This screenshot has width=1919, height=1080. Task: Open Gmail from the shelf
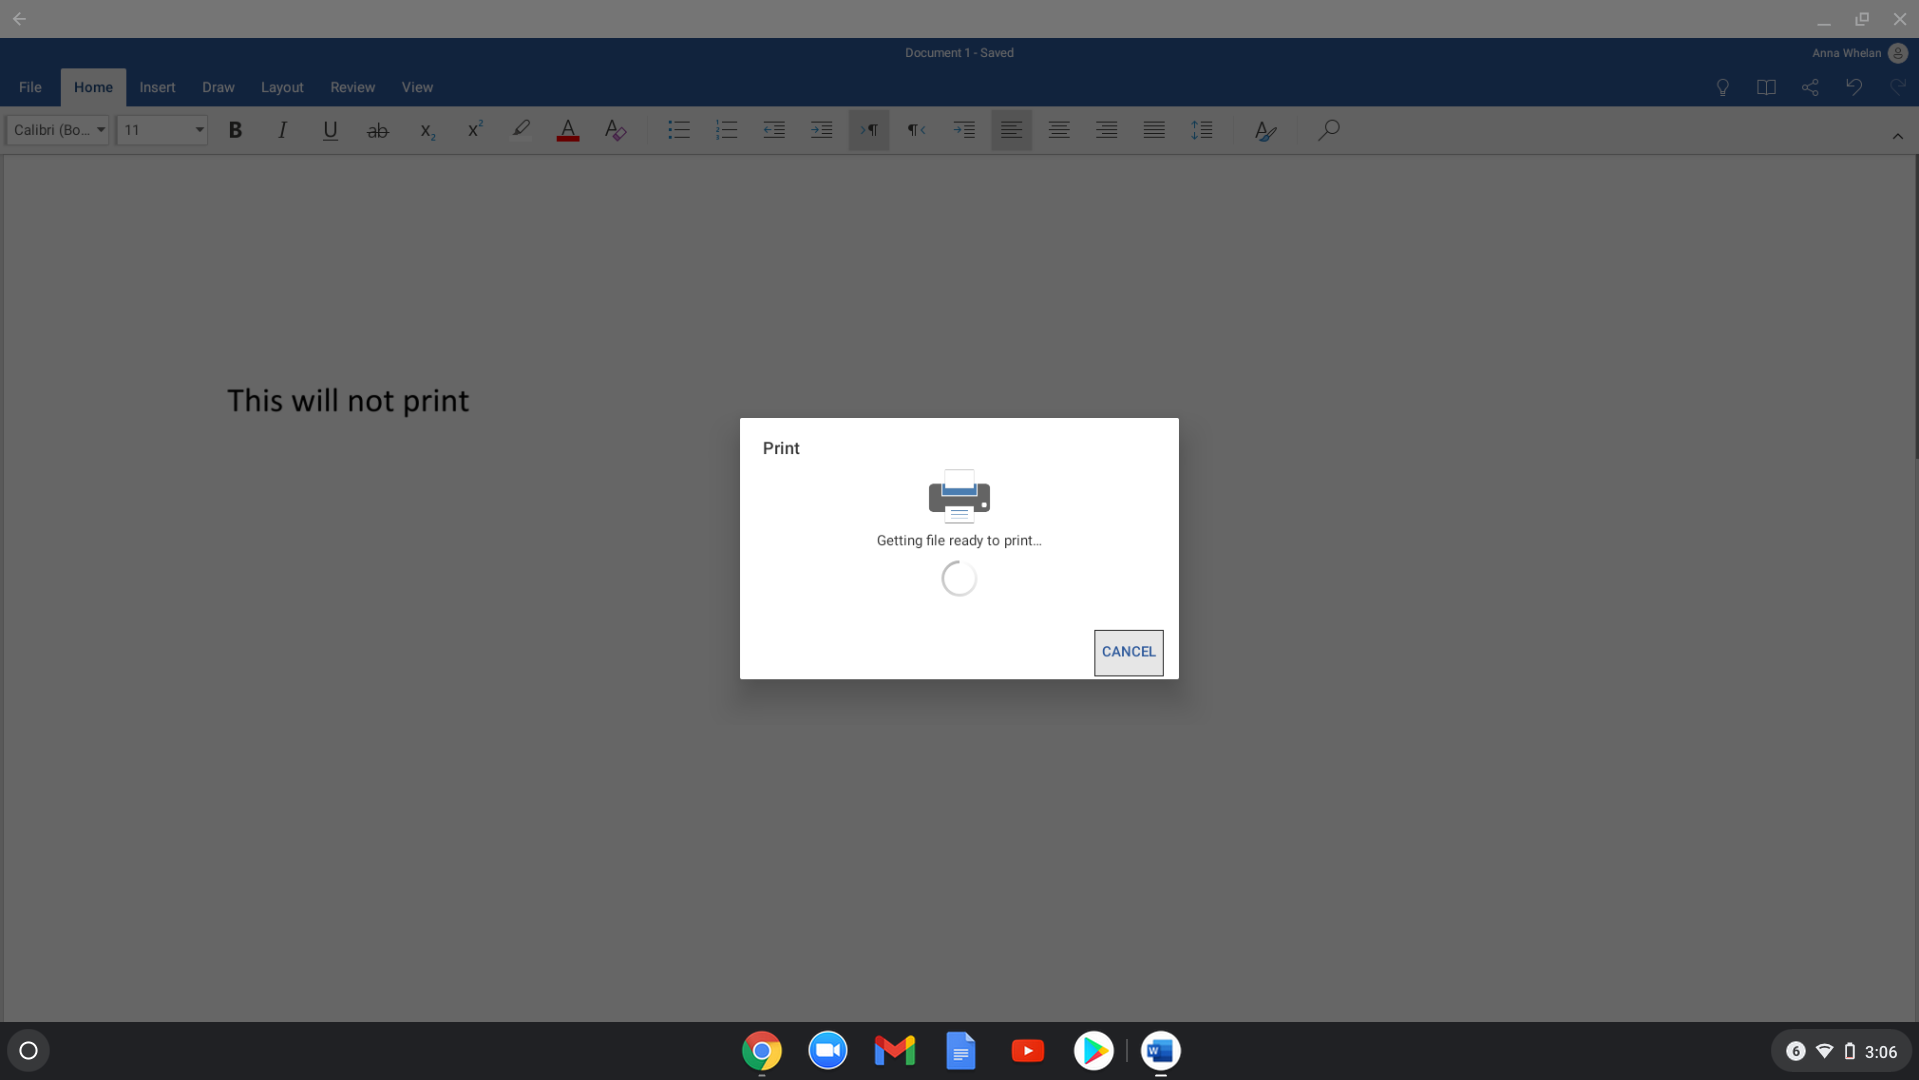[894, 1051]
